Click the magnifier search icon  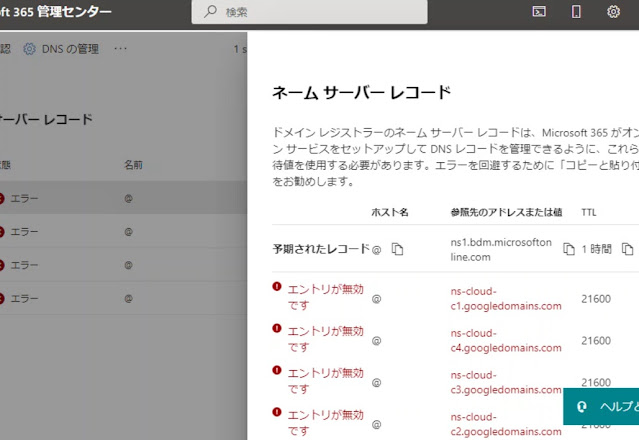point(210,11)
